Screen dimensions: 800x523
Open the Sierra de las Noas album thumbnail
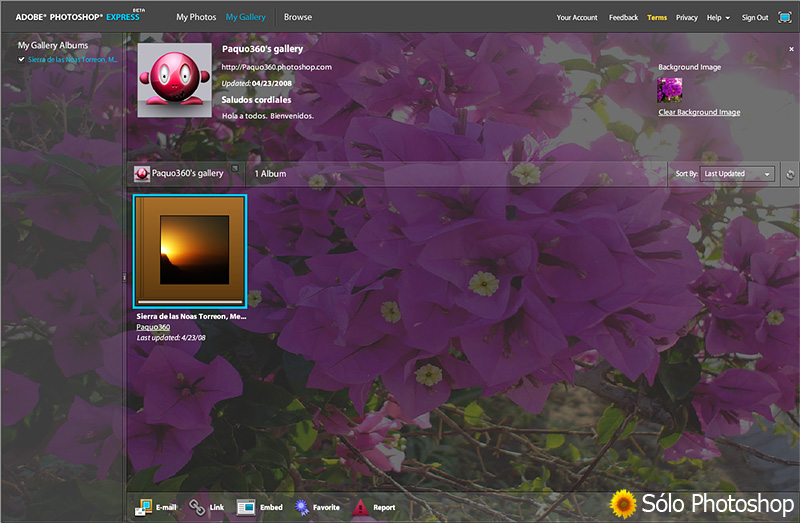point(190,250)
